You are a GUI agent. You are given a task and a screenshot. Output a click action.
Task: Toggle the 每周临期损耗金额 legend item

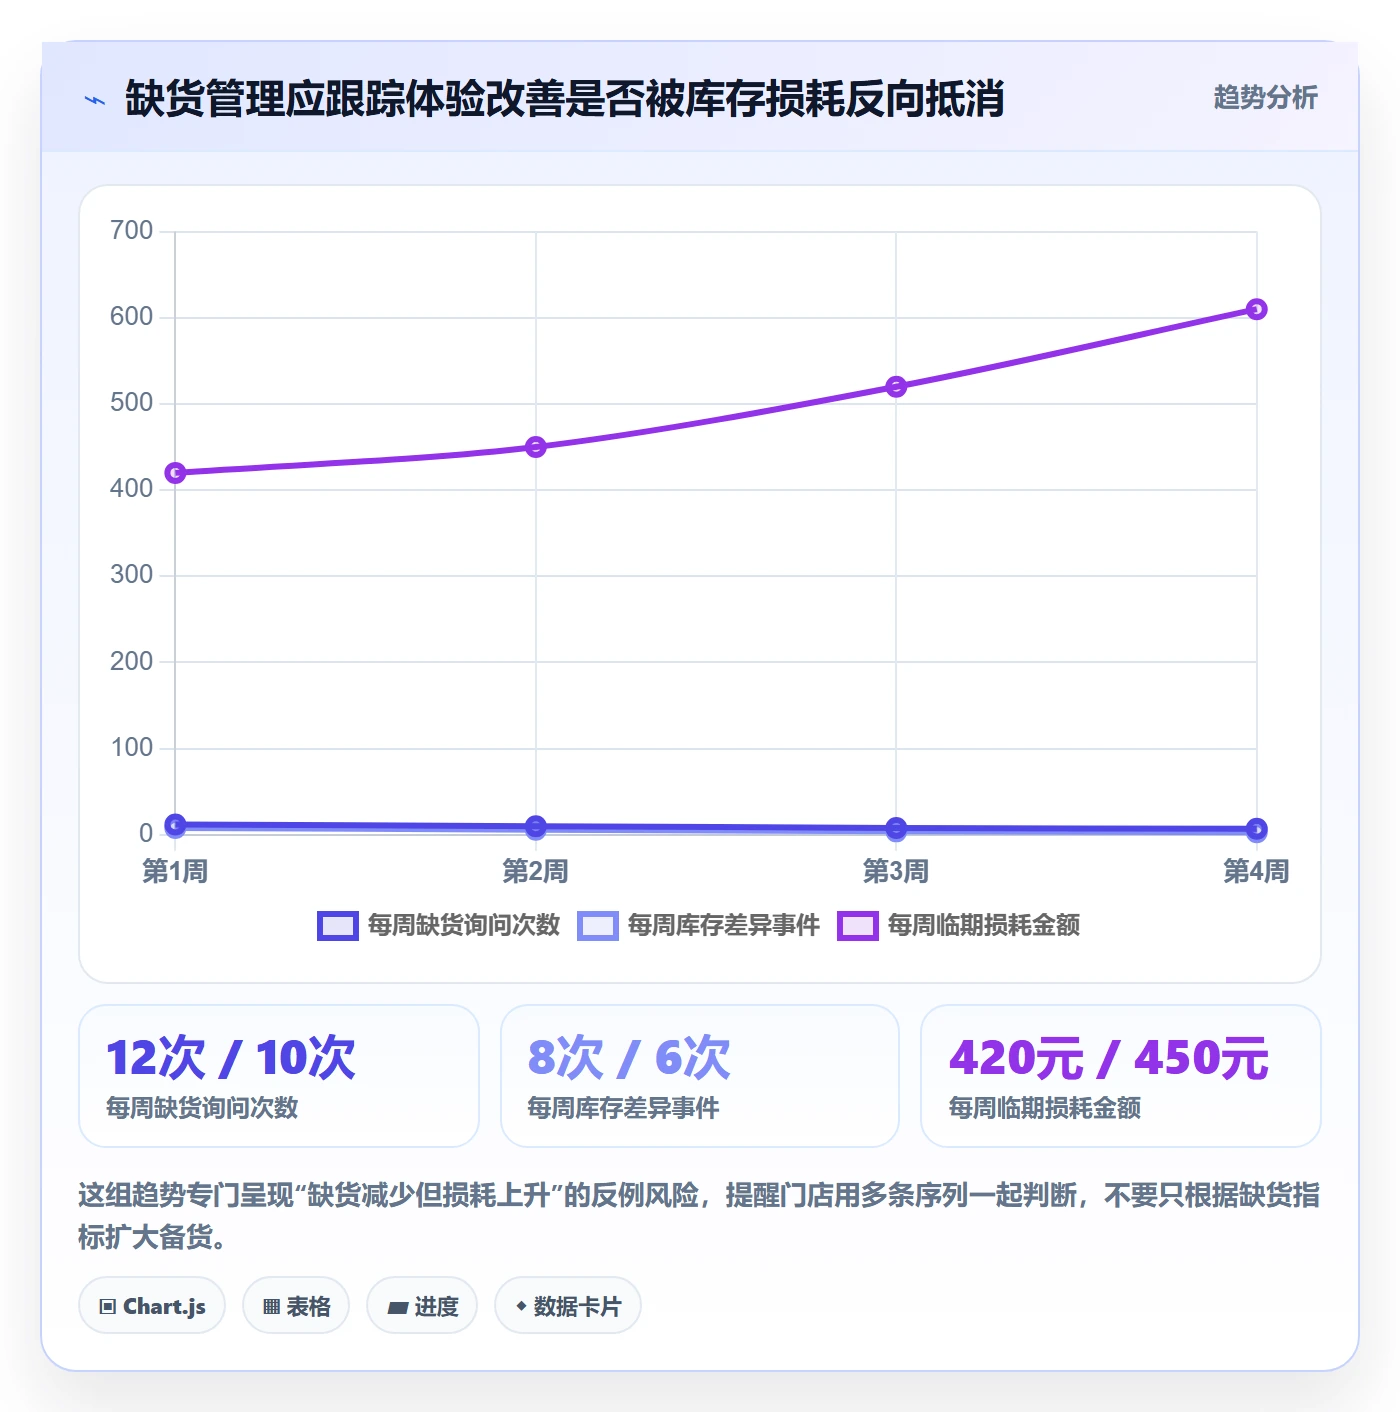(958, 925)
